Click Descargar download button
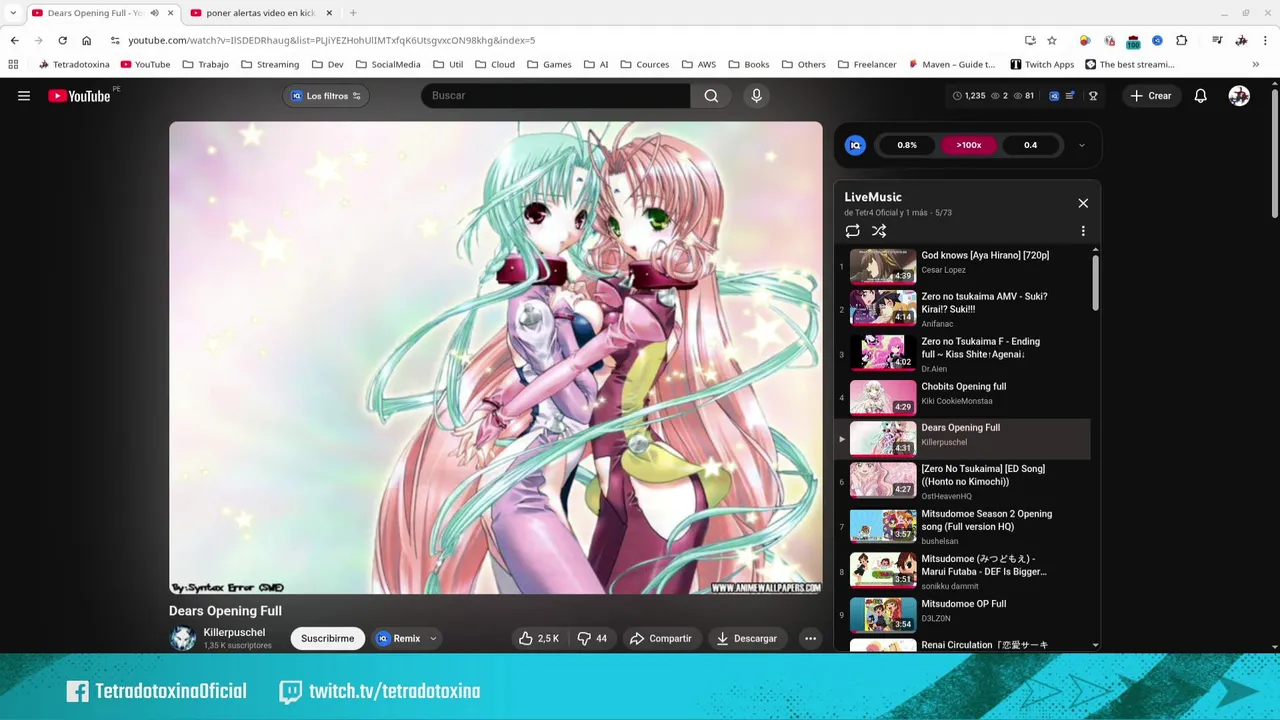 click(746, 638)
